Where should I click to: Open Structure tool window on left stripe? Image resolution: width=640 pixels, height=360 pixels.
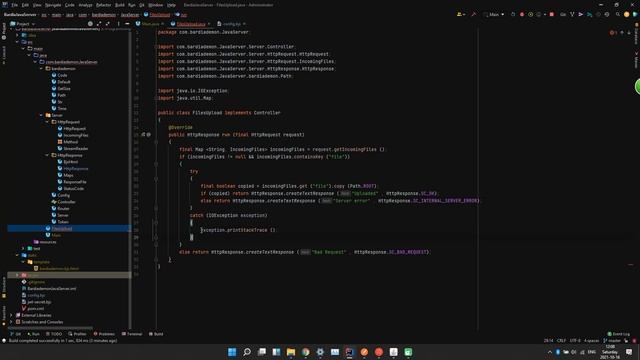coord(4,288)
